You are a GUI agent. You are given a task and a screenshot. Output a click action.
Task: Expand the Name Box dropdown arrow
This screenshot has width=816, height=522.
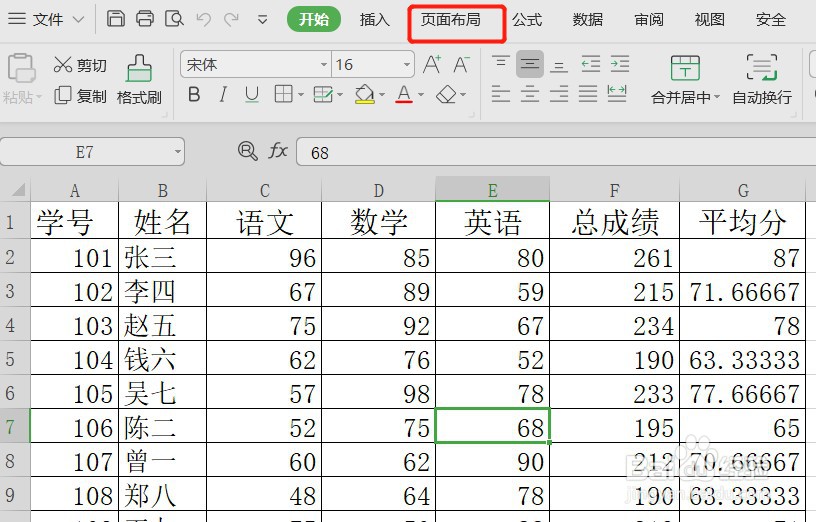pyautogui.click(x=177, y=152)
